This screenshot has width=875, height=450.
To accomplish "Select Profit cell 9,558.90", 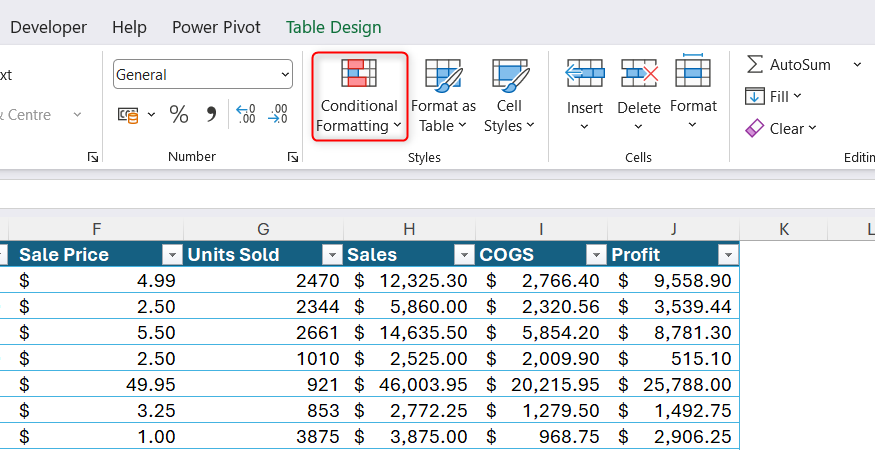I will pyautogui.click(x=674, y=280).
